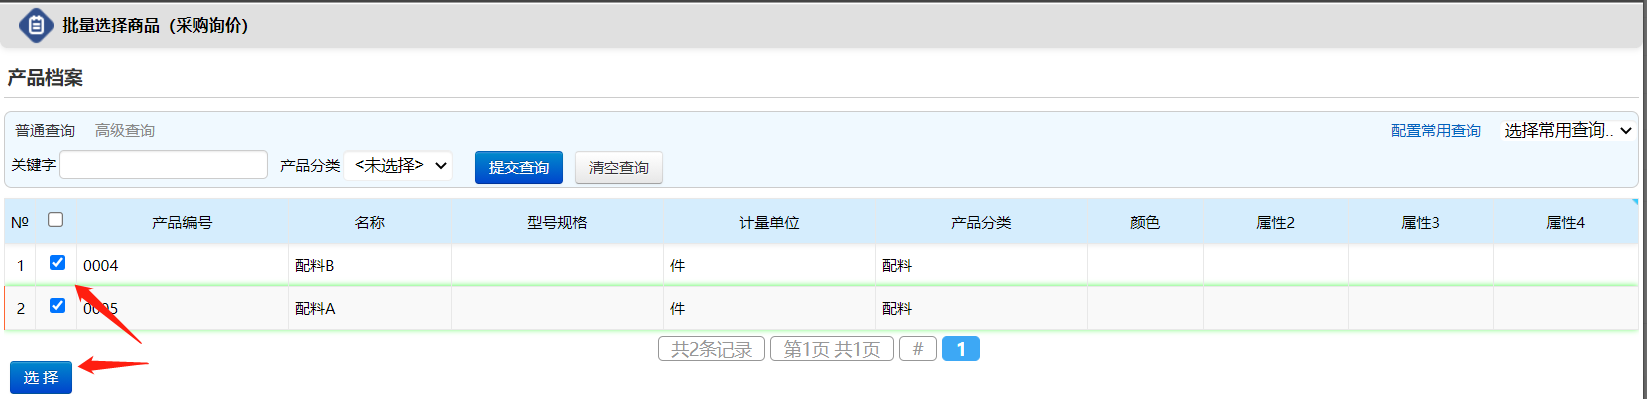Switch to the 普通查询 tab
This screenshot has width=1647, height=399.
(x=45, y=131)
